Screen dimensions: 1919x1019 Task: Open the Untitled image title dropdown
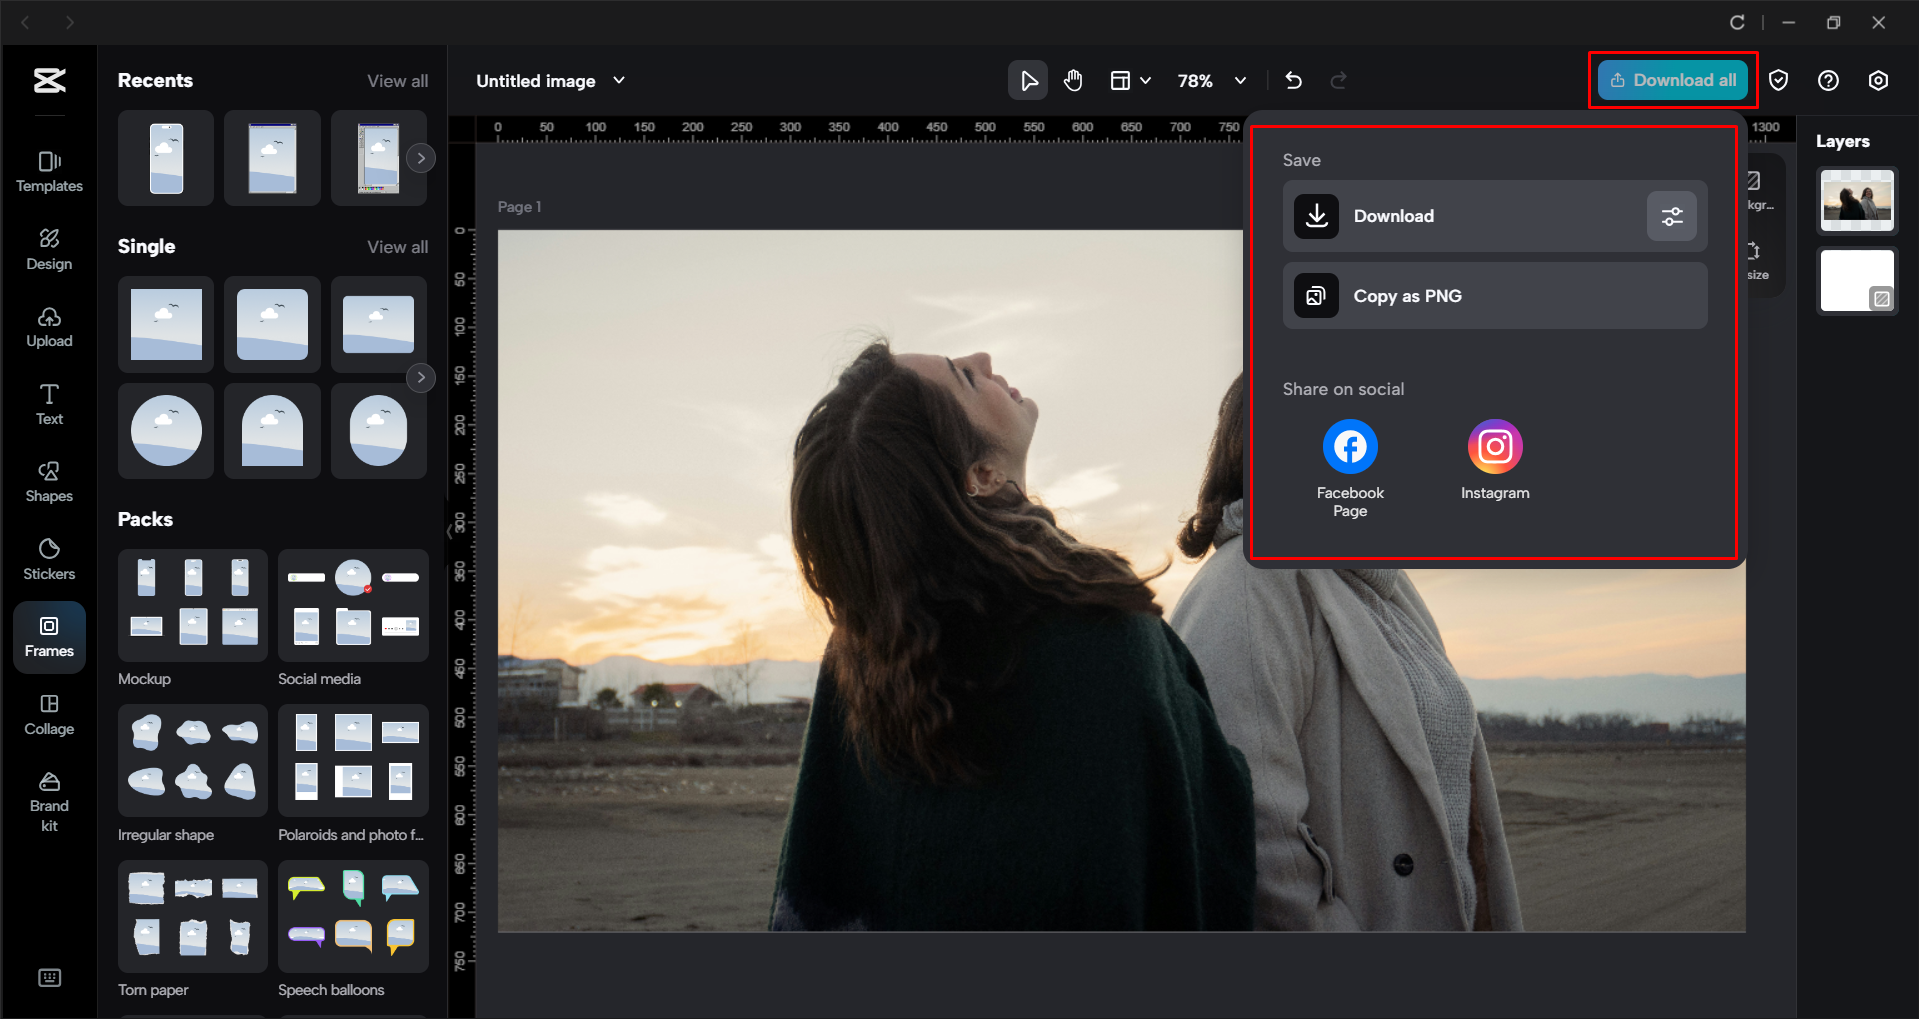619,80
